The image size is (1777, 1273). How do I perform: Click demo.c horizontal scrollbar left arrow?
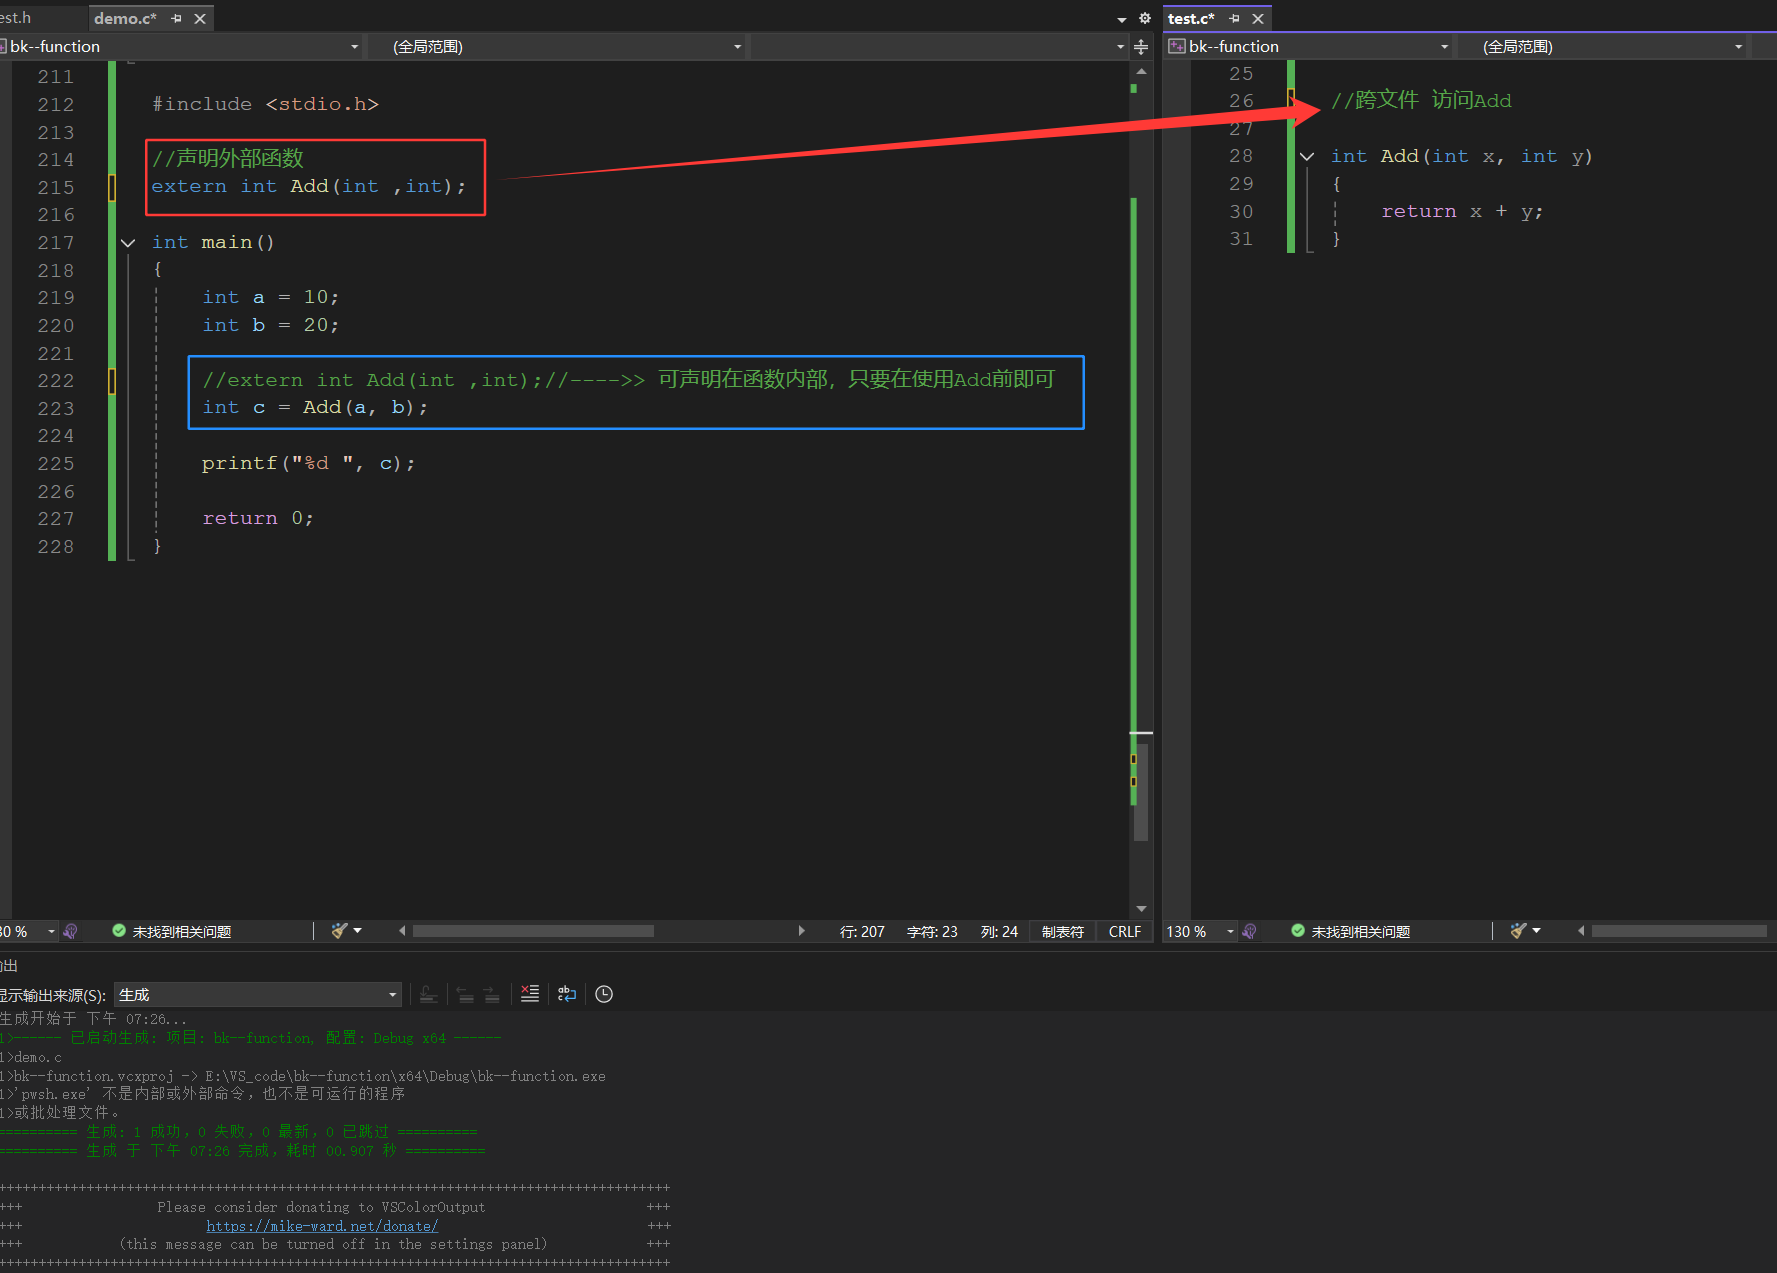[402, 931]
